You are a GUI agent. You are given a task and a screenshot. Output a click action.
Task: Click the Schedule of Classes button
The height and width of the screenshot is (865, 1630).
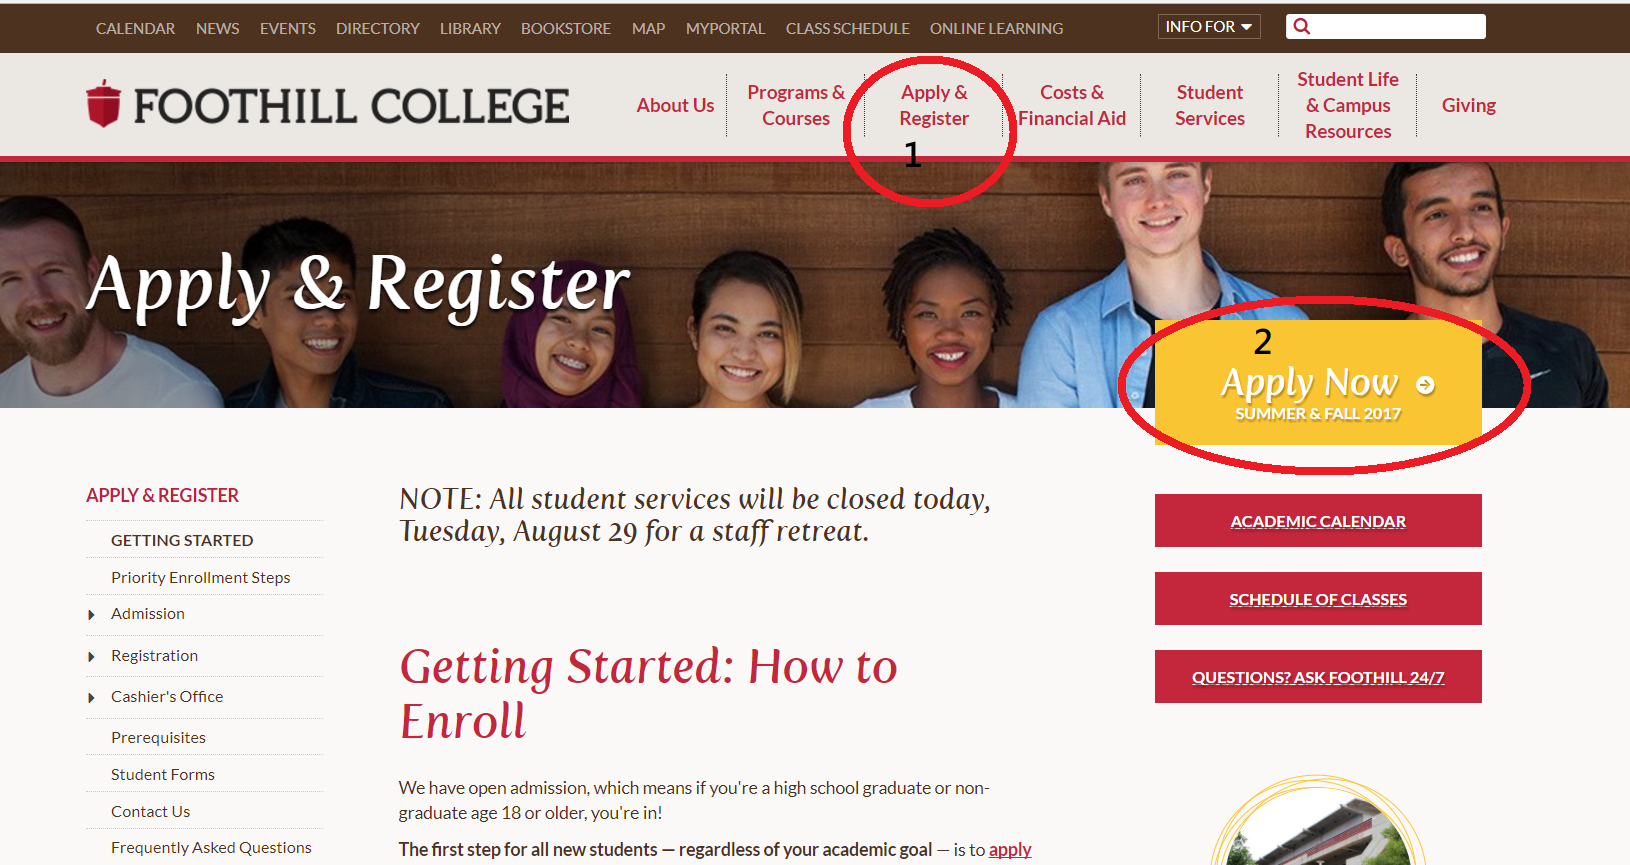[1318, 599]
